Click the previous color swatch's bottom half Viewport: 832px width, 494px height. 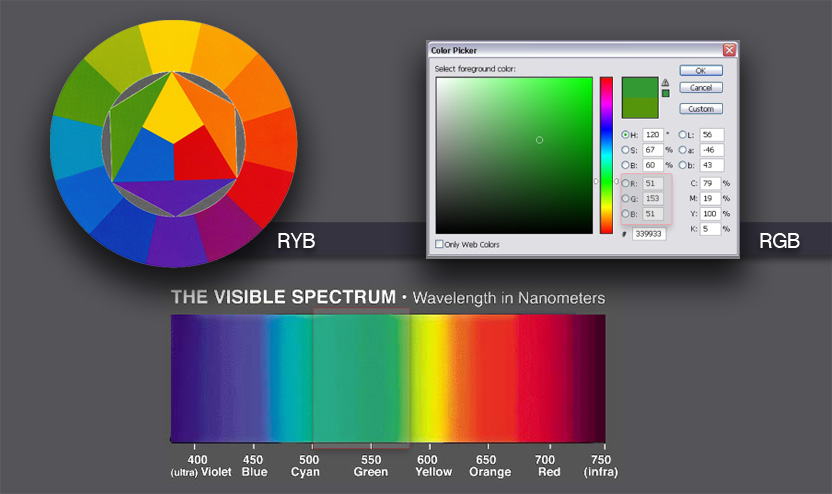coord(639,108)
